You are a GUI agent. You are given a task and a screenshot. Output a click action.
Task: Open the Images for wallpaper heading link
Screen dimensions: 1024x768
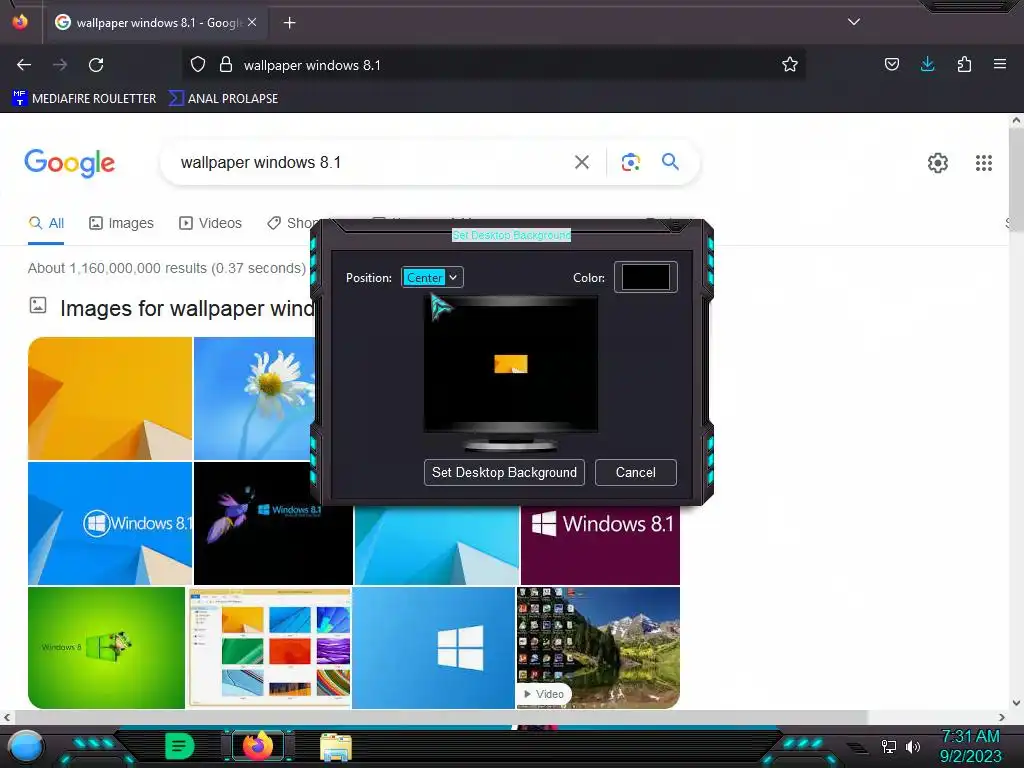187,308
